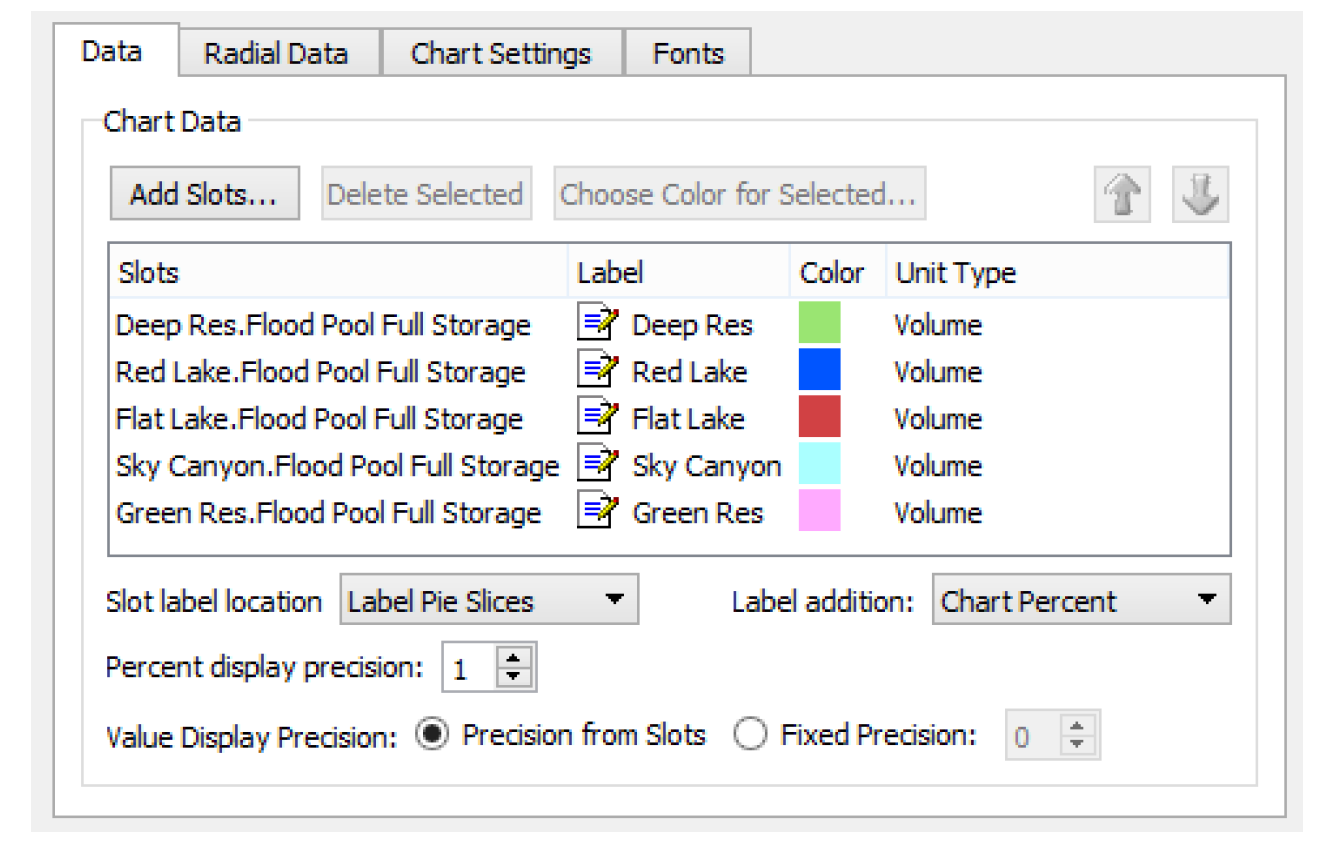Click the move up arrow icon
The height and width of the screenshot is (842, 1324).
pyautogui.click(x=1122, y=193)
